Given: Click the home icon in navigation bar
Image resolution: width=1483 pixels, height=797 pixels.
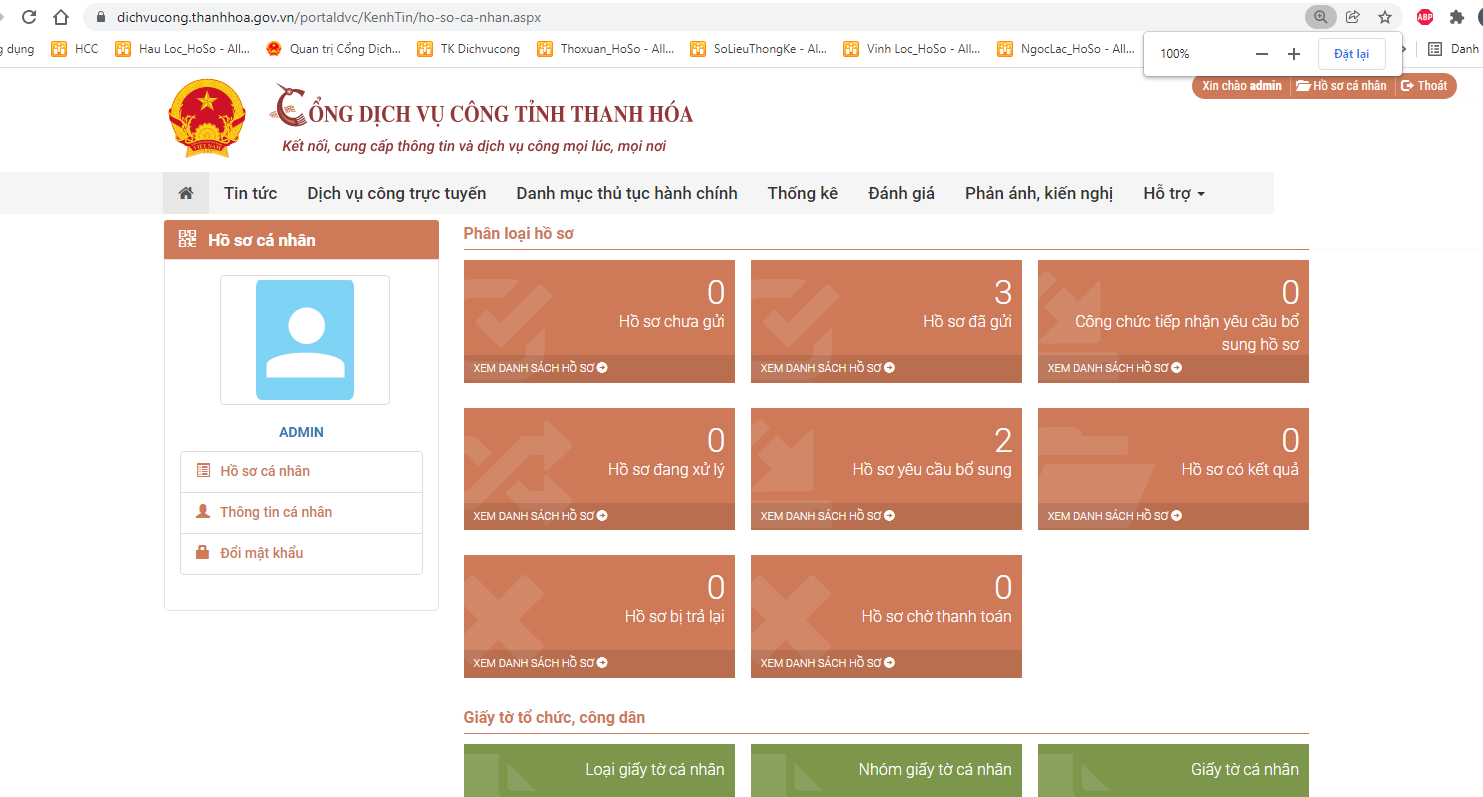Looking at the screenshot, I should coord(185,193).
